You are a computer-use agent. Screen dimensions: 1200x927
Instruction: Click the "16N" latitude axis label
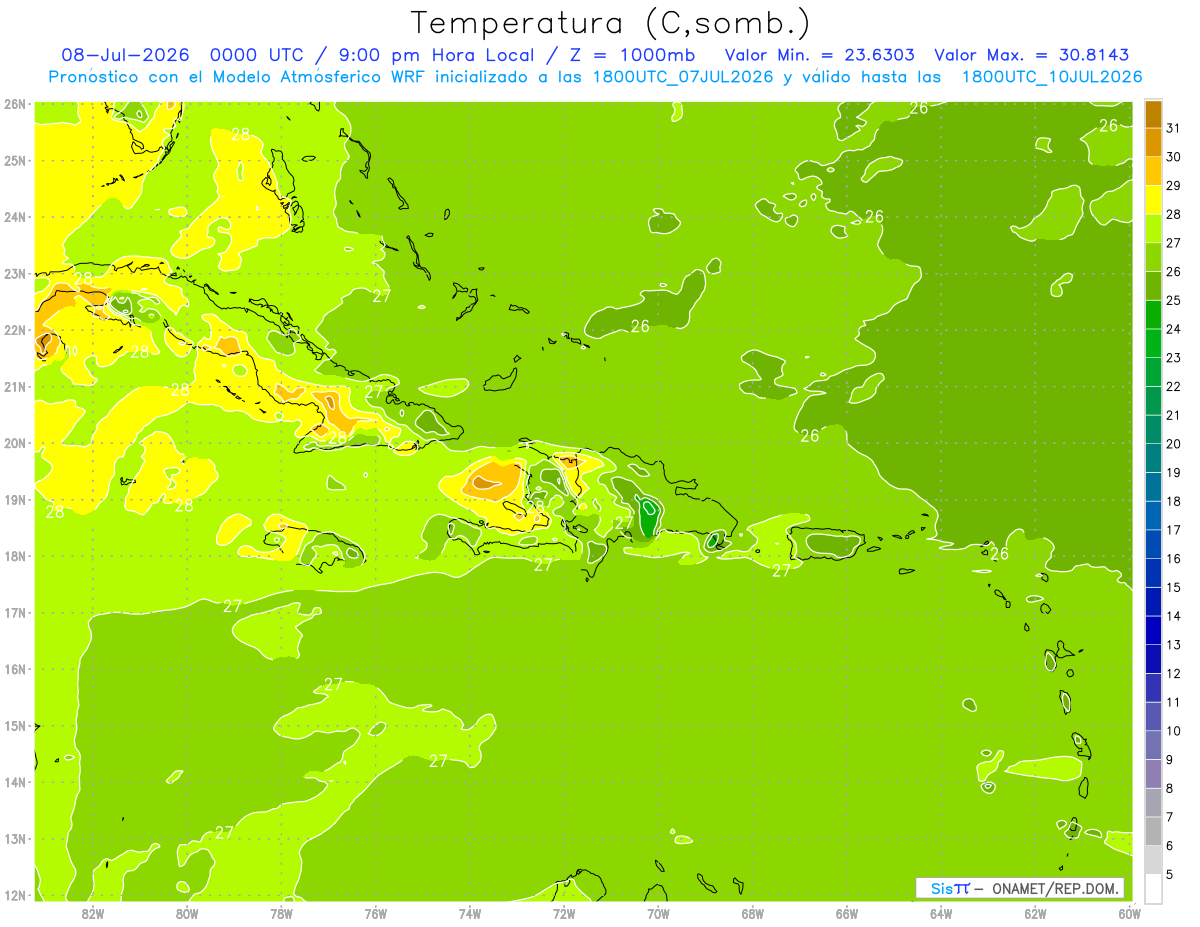(15, 669)
